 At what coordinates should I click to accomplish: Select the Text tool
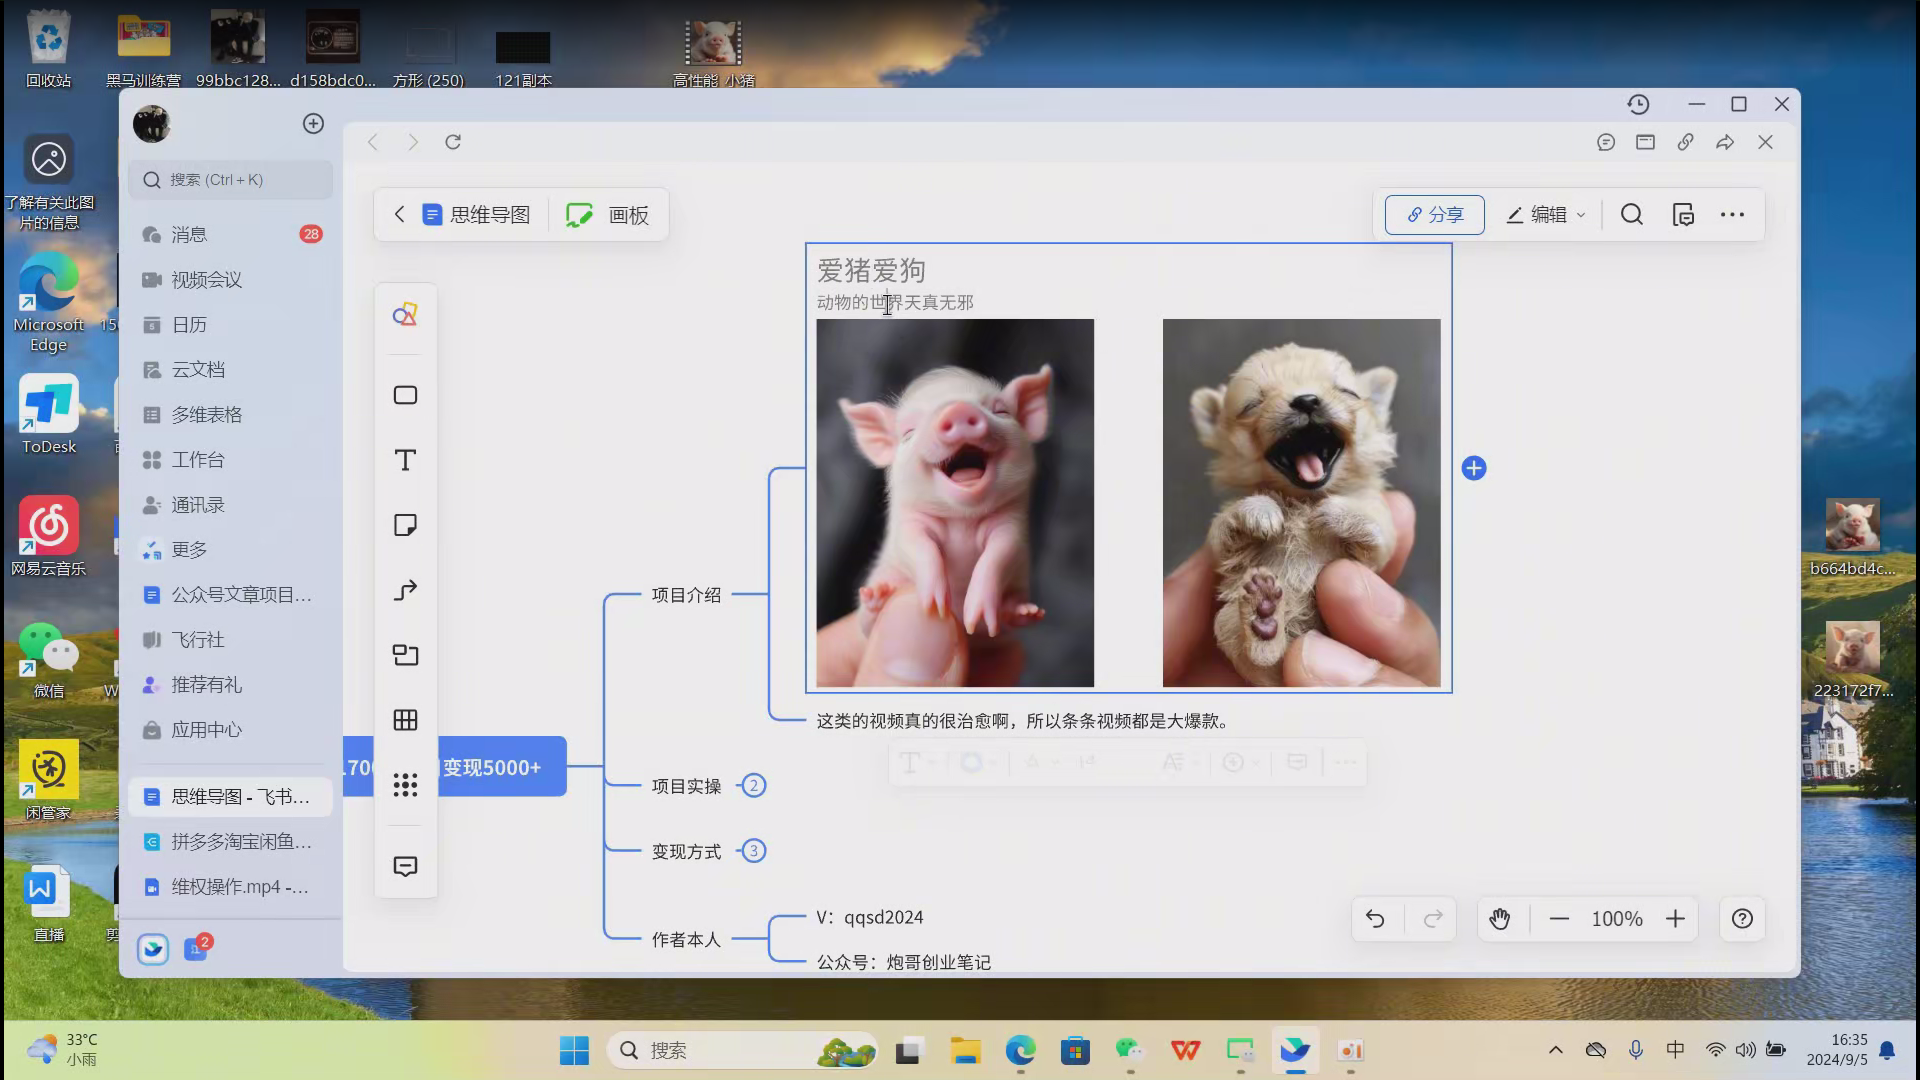coord(405,460)
